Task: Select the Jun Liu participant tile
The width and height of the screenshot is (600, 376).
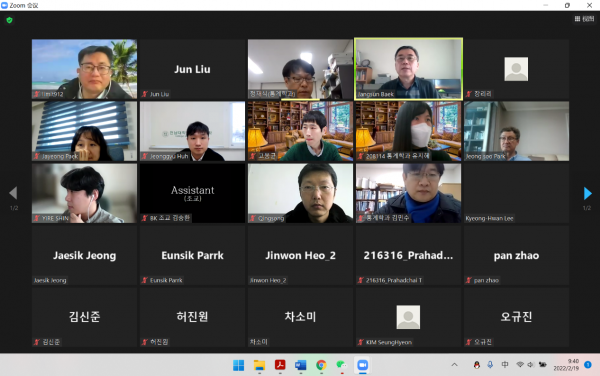Action: (192, 69)
